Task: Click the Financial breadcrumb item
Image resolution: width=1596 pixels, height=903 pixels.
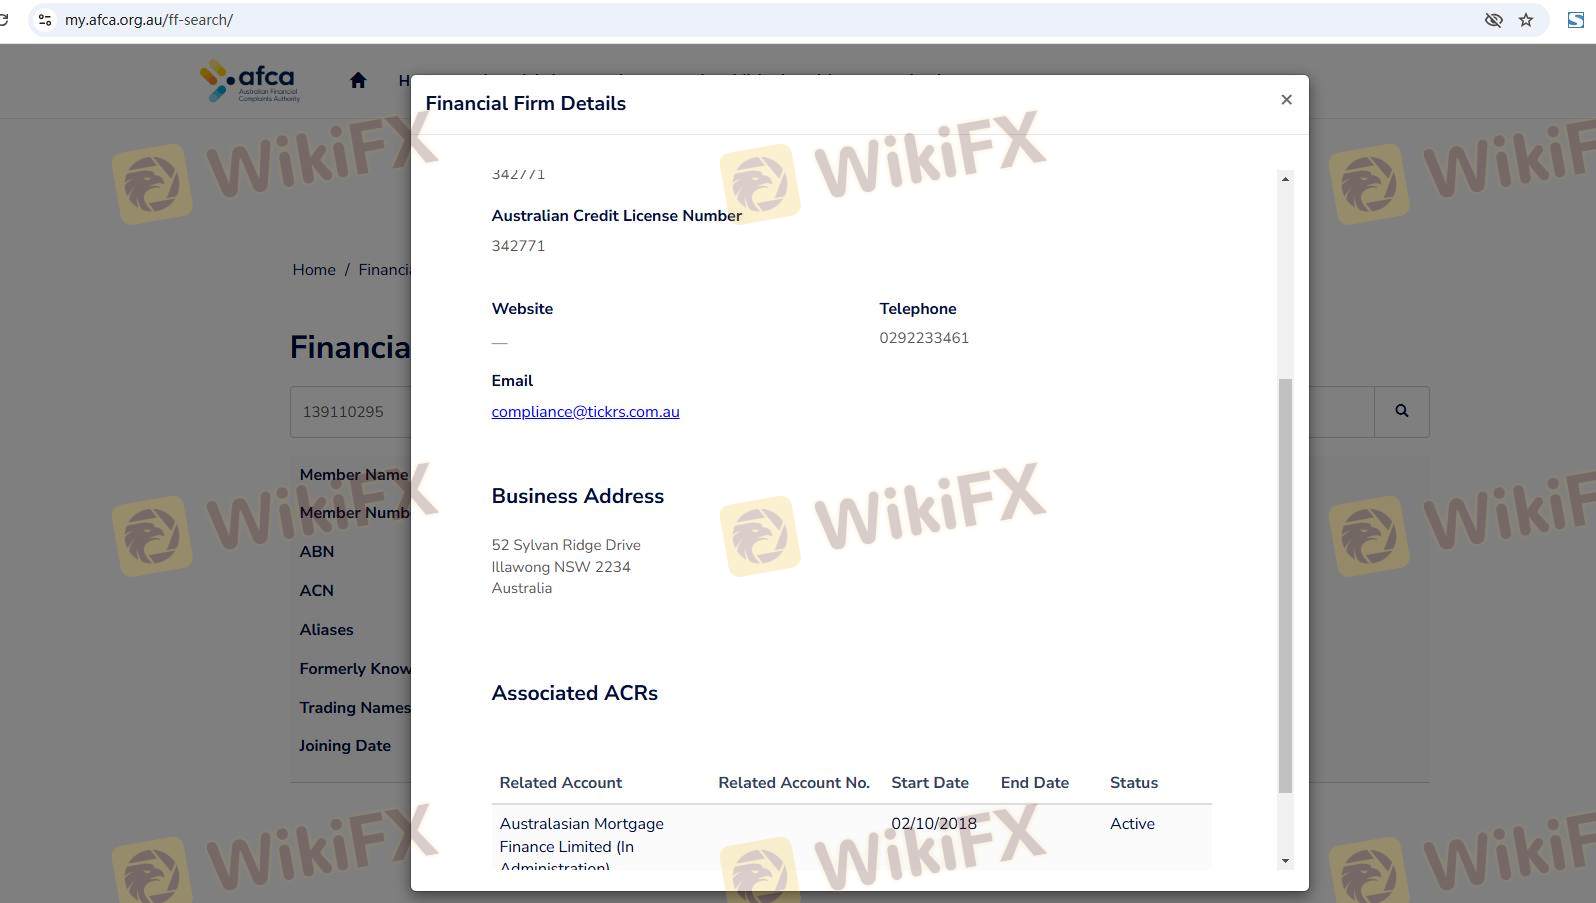Action: (384, 270)
